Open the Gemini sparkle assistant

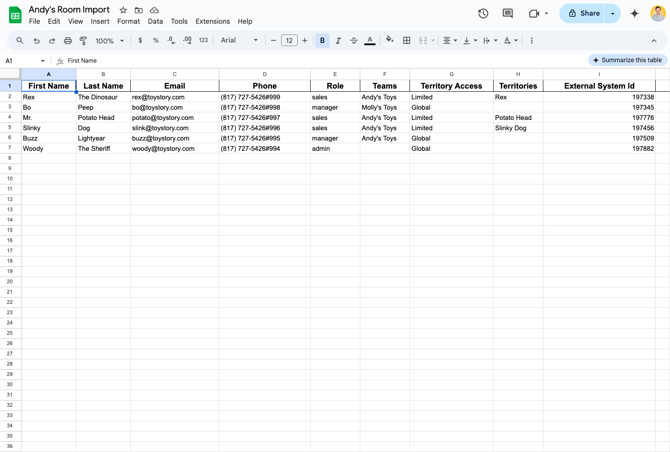tap(635, 14)
